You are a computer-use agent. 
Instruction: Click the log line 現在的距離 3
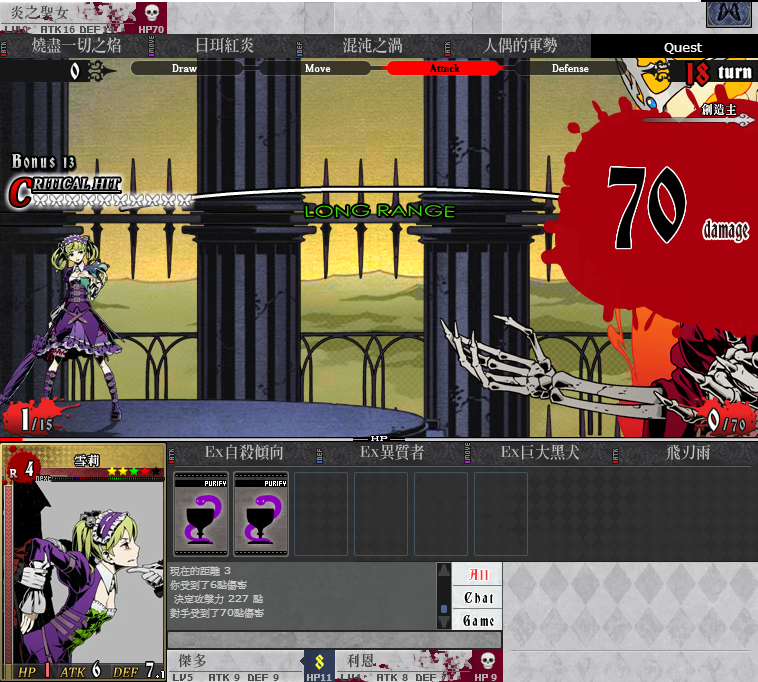[x=200, y=571]
